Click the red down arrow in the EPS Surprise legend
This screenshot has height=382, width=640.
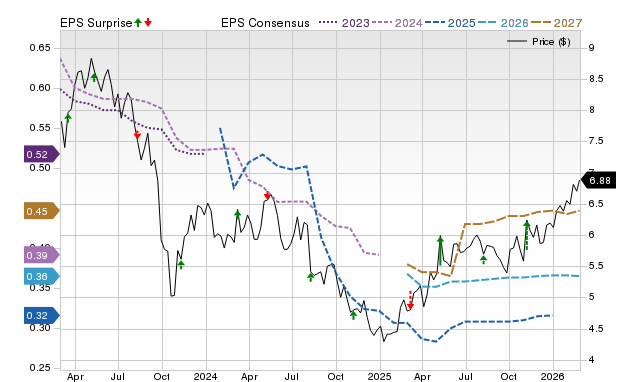[148, 23]
